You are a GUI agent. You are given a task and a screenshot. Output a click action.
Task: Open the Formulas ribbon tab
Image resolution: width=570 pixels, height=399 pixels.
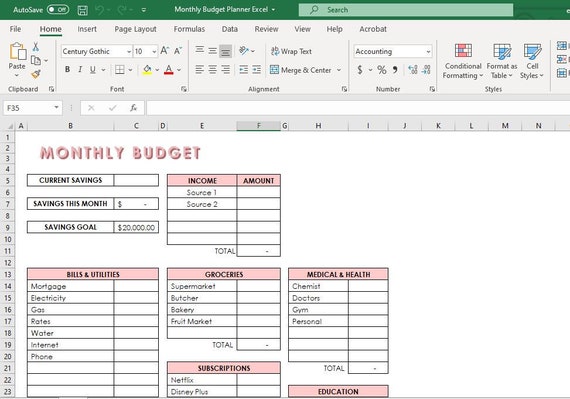click(x=189, y=29)
